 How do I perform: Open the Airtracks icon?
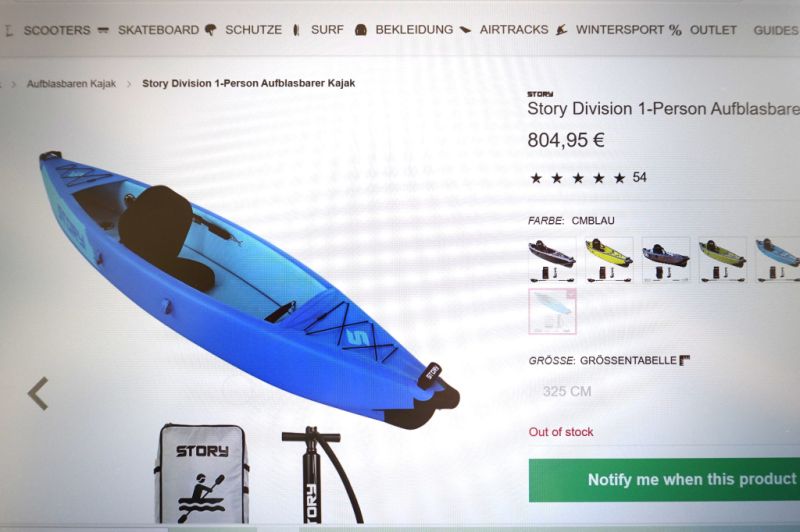pos(465,30)
